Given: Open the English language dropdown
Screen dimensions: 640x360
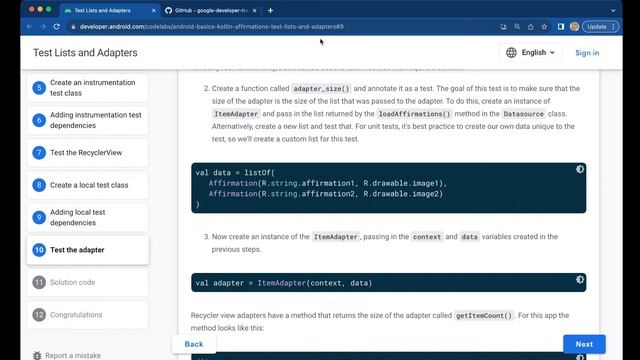Looking at the screenshot, I should coord(531,52).
